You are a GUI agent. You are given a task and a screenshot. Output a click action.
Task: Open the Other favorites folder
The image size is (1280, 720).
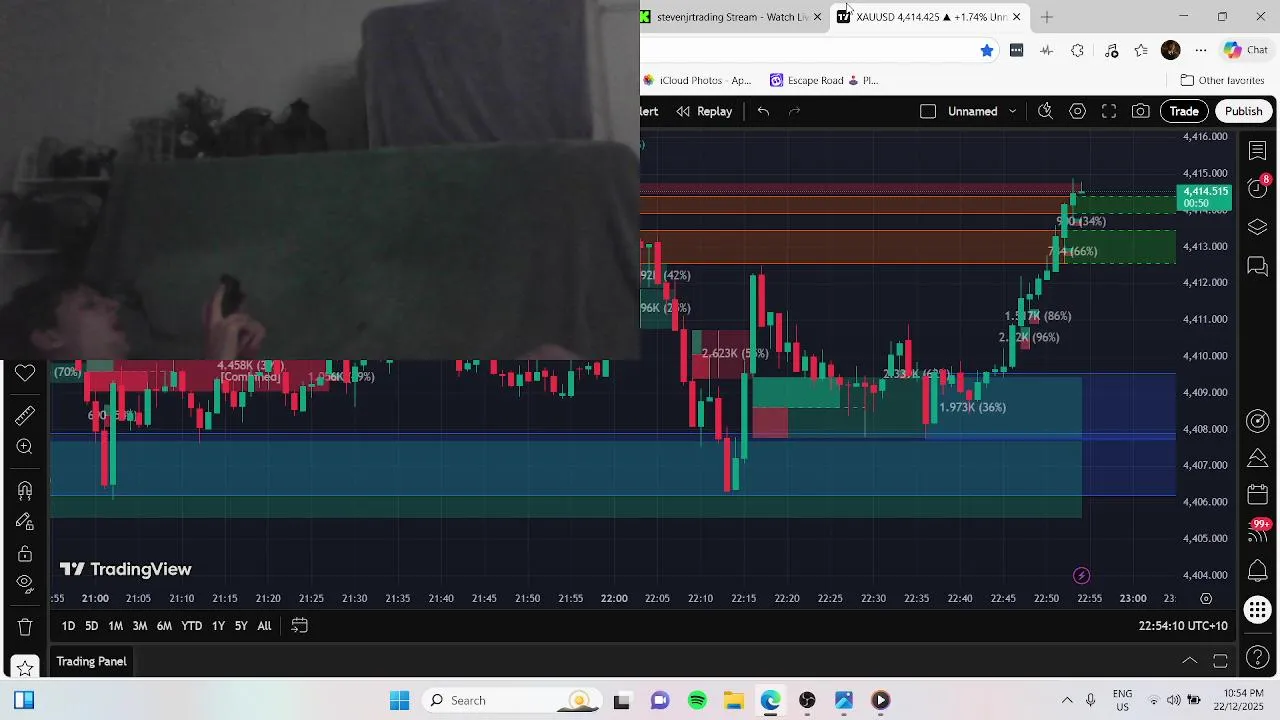tap(1222, 80)
